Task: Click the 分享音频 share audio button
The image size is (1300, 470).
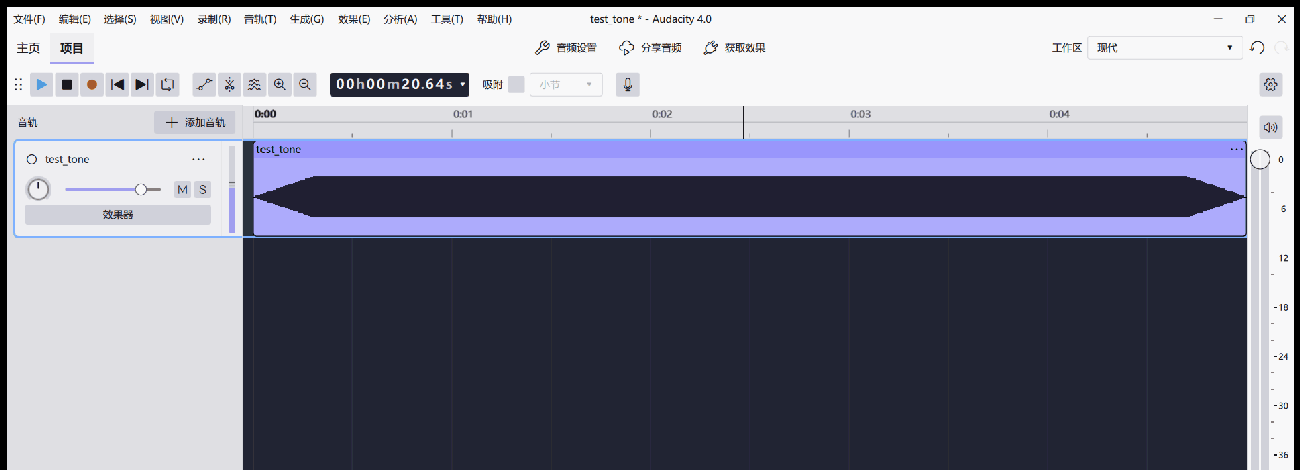Action: pos(650,48)
